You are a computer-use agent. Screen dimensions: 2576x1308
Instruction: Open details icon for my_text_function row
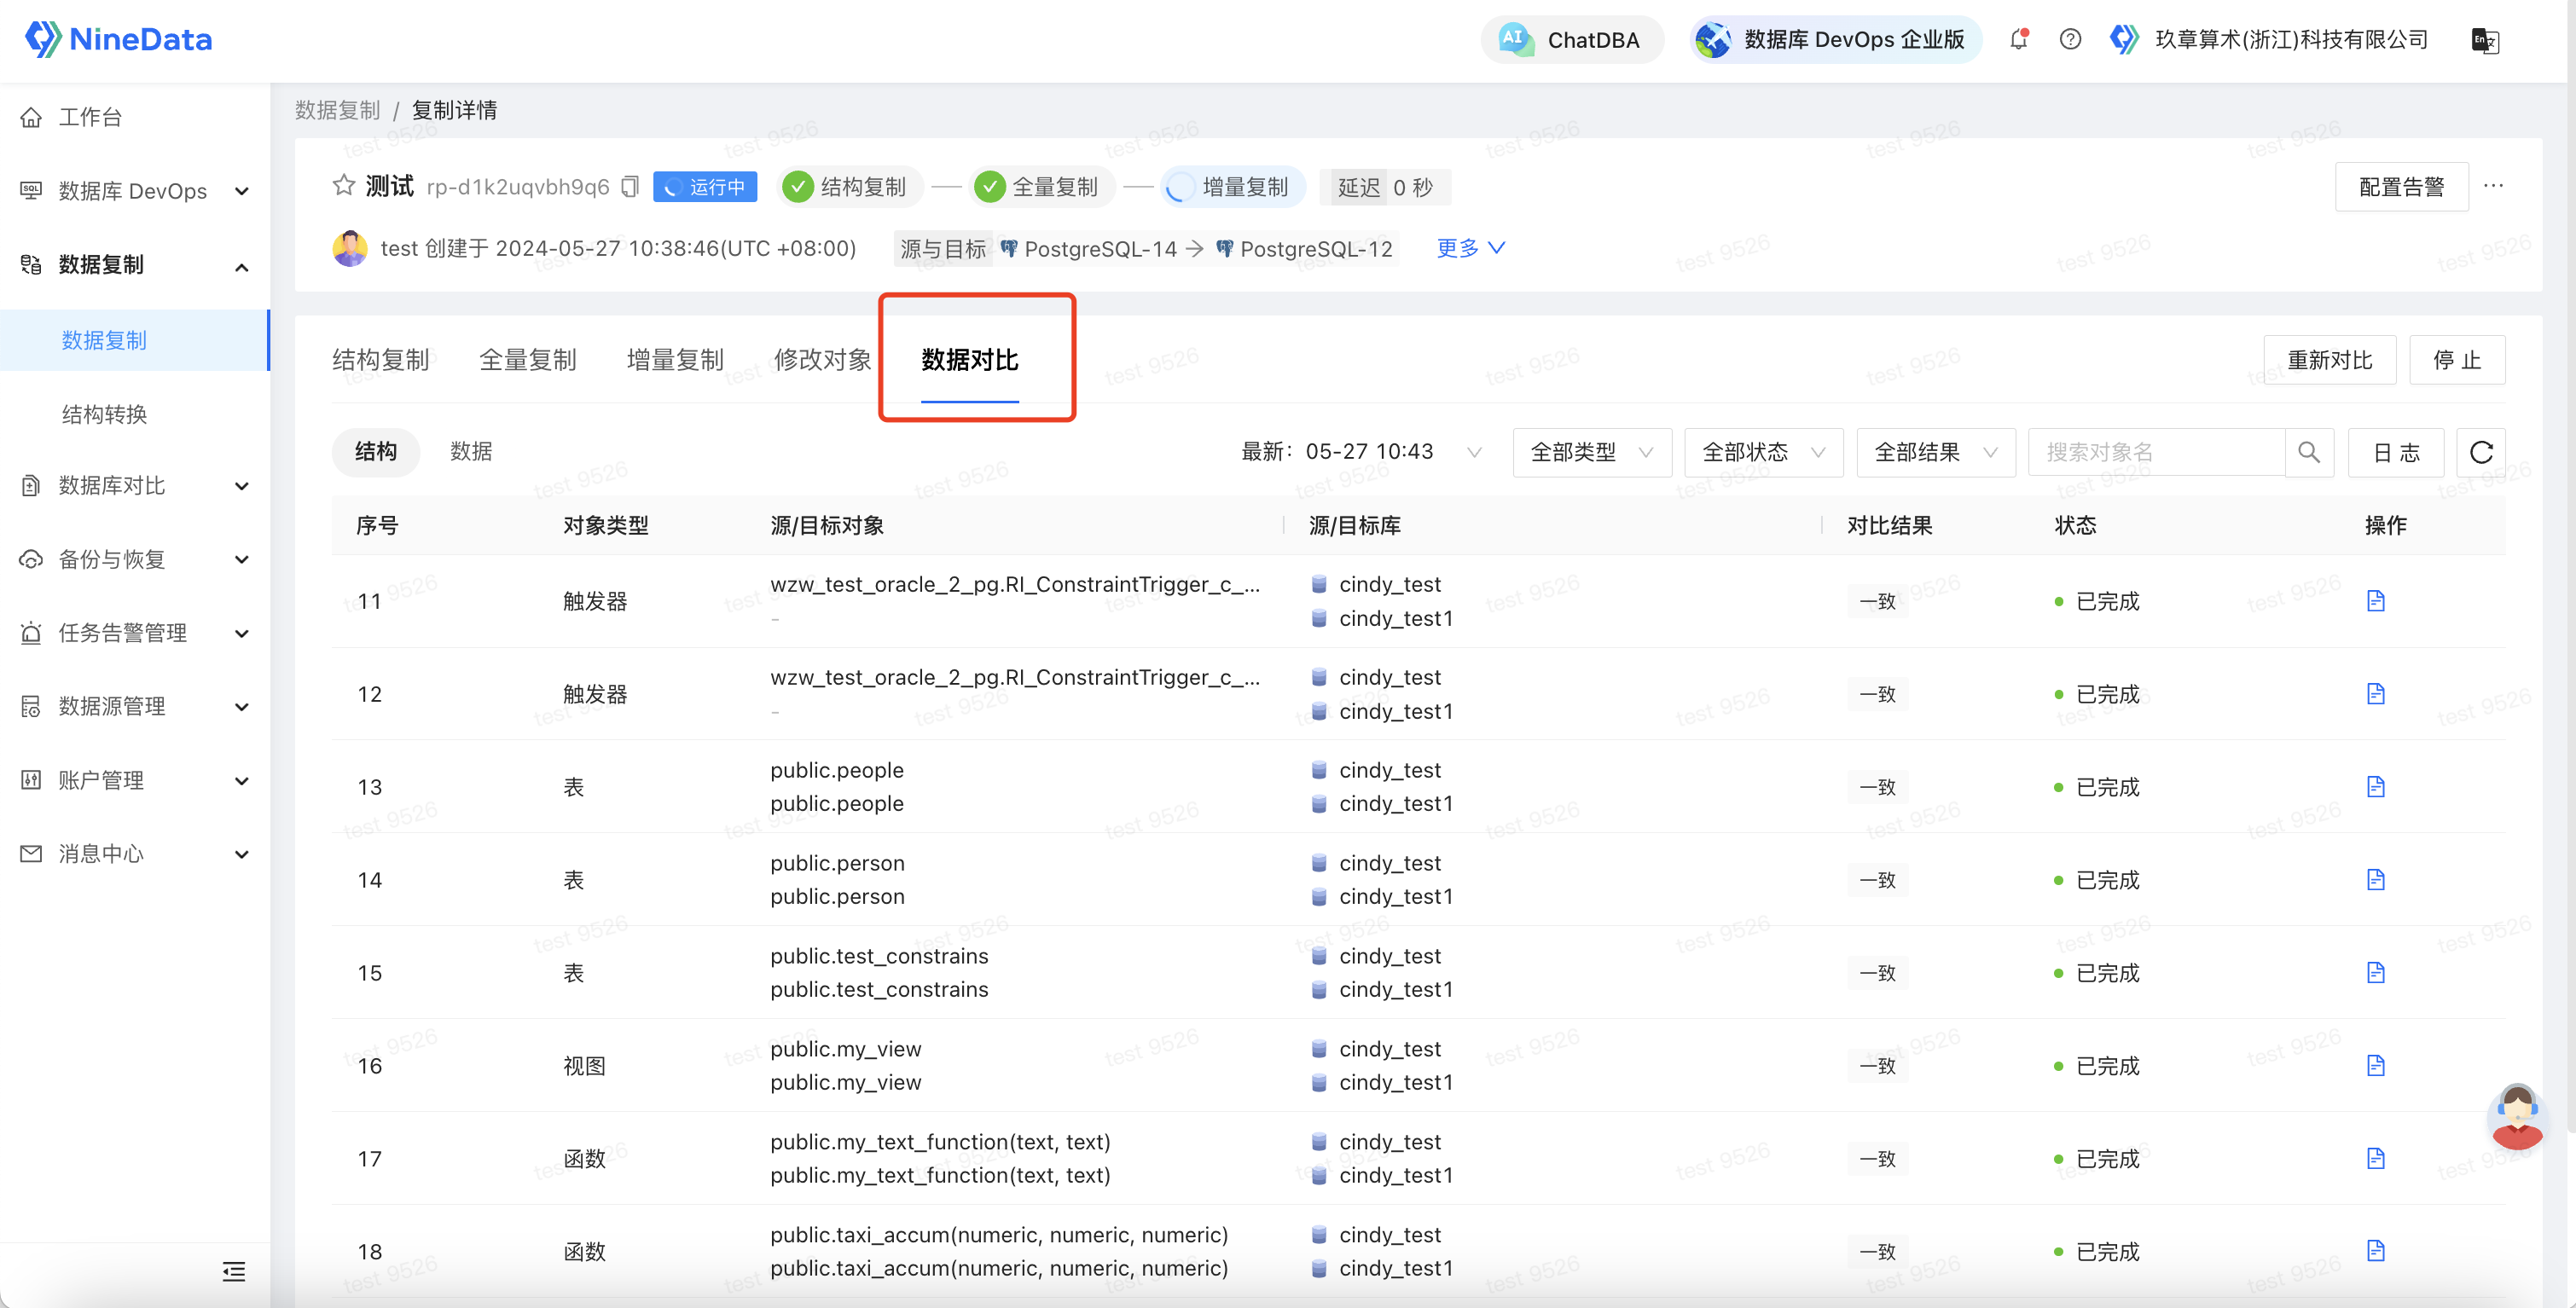(x=2375, y=1159)
